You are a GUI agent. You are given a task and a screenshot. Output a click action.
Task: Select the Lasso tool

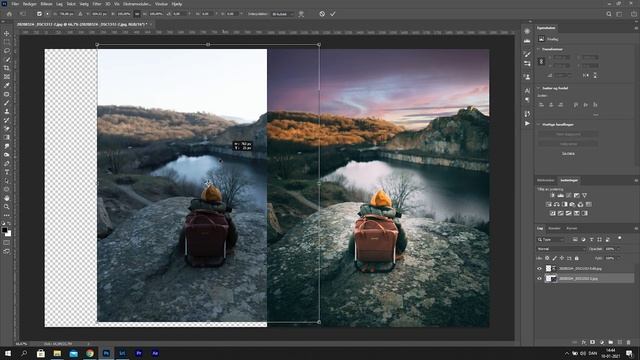click(x=7, y=51)
